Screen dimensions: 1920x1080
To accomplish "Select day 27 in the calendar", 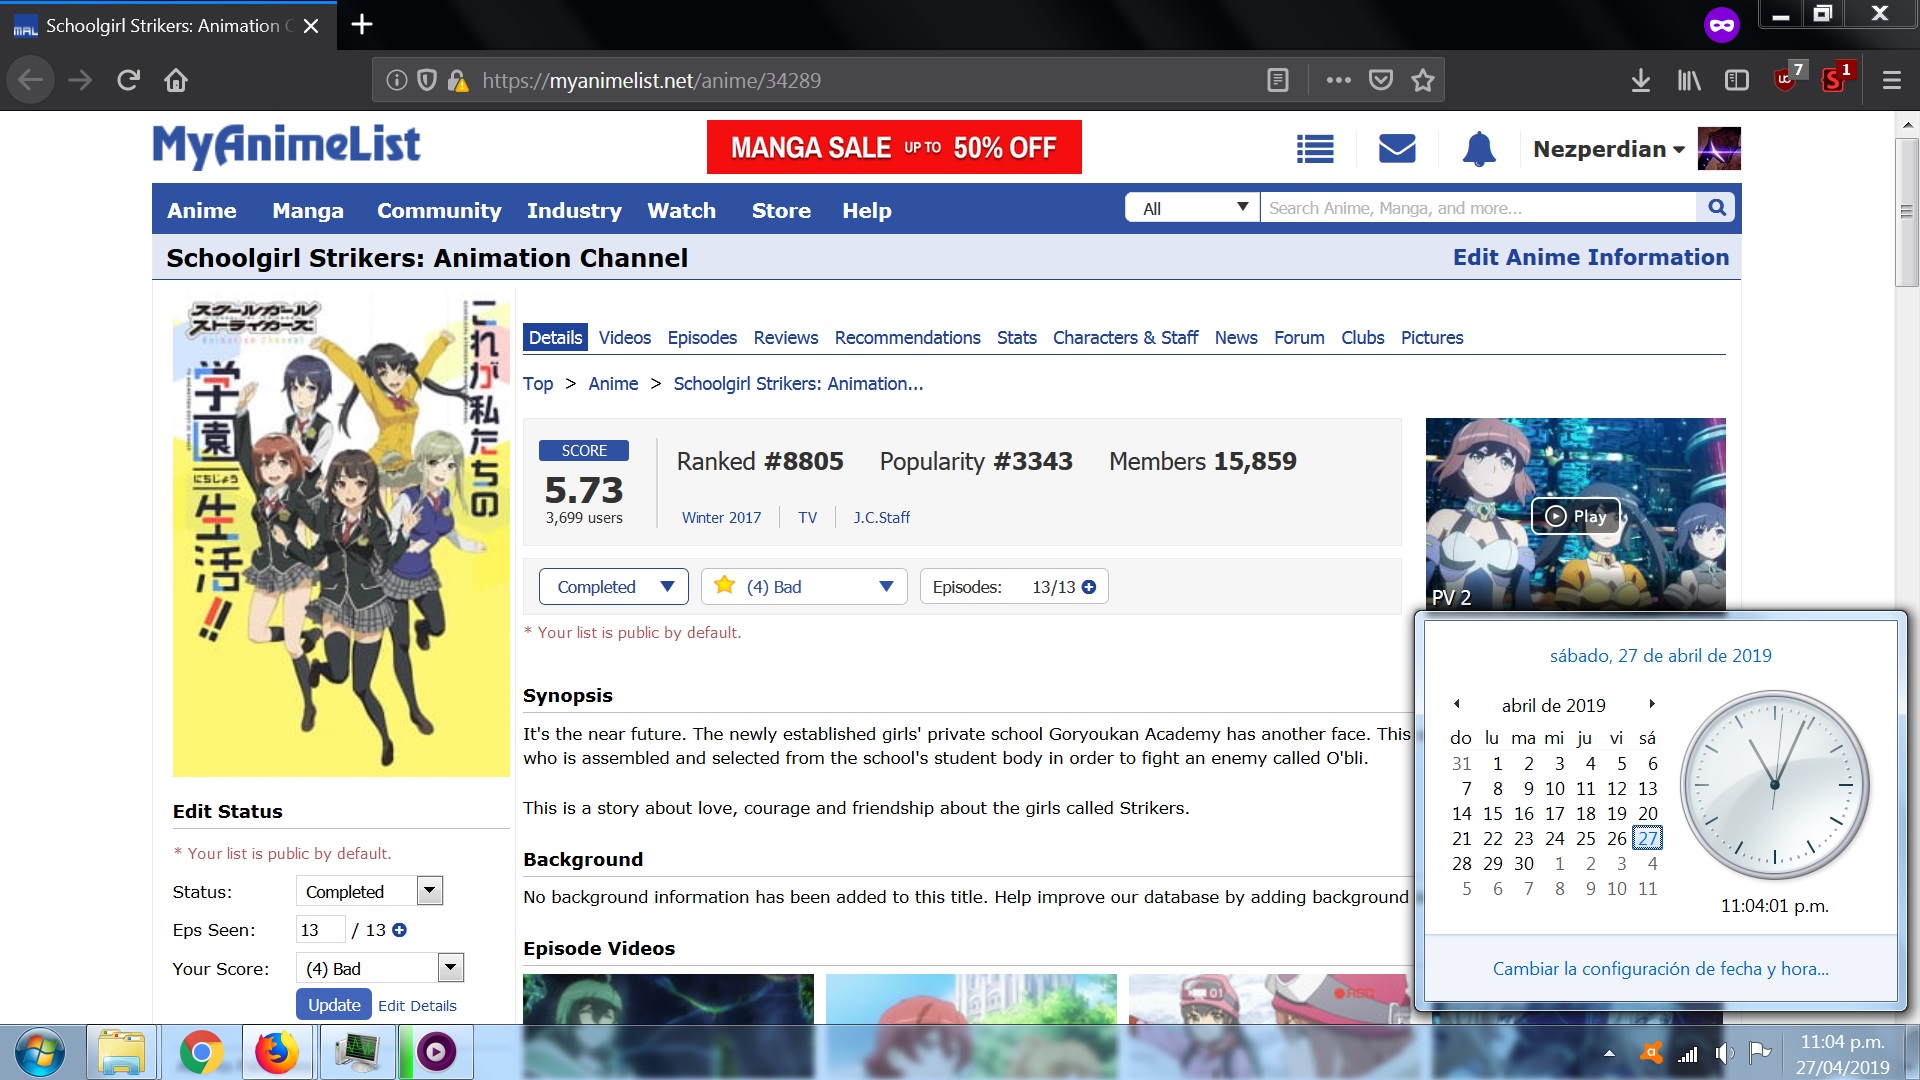I will [x=1647, y=838].
